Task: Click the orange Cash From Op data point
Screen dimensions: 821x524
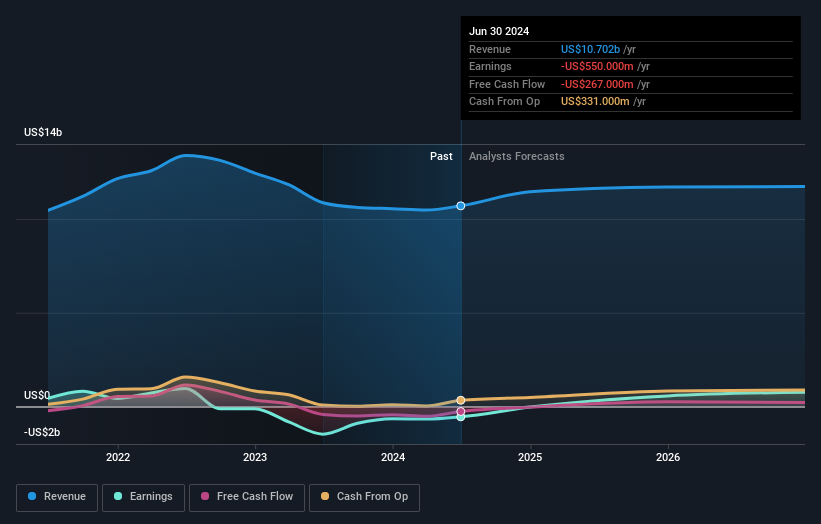Action: (460, 400)
